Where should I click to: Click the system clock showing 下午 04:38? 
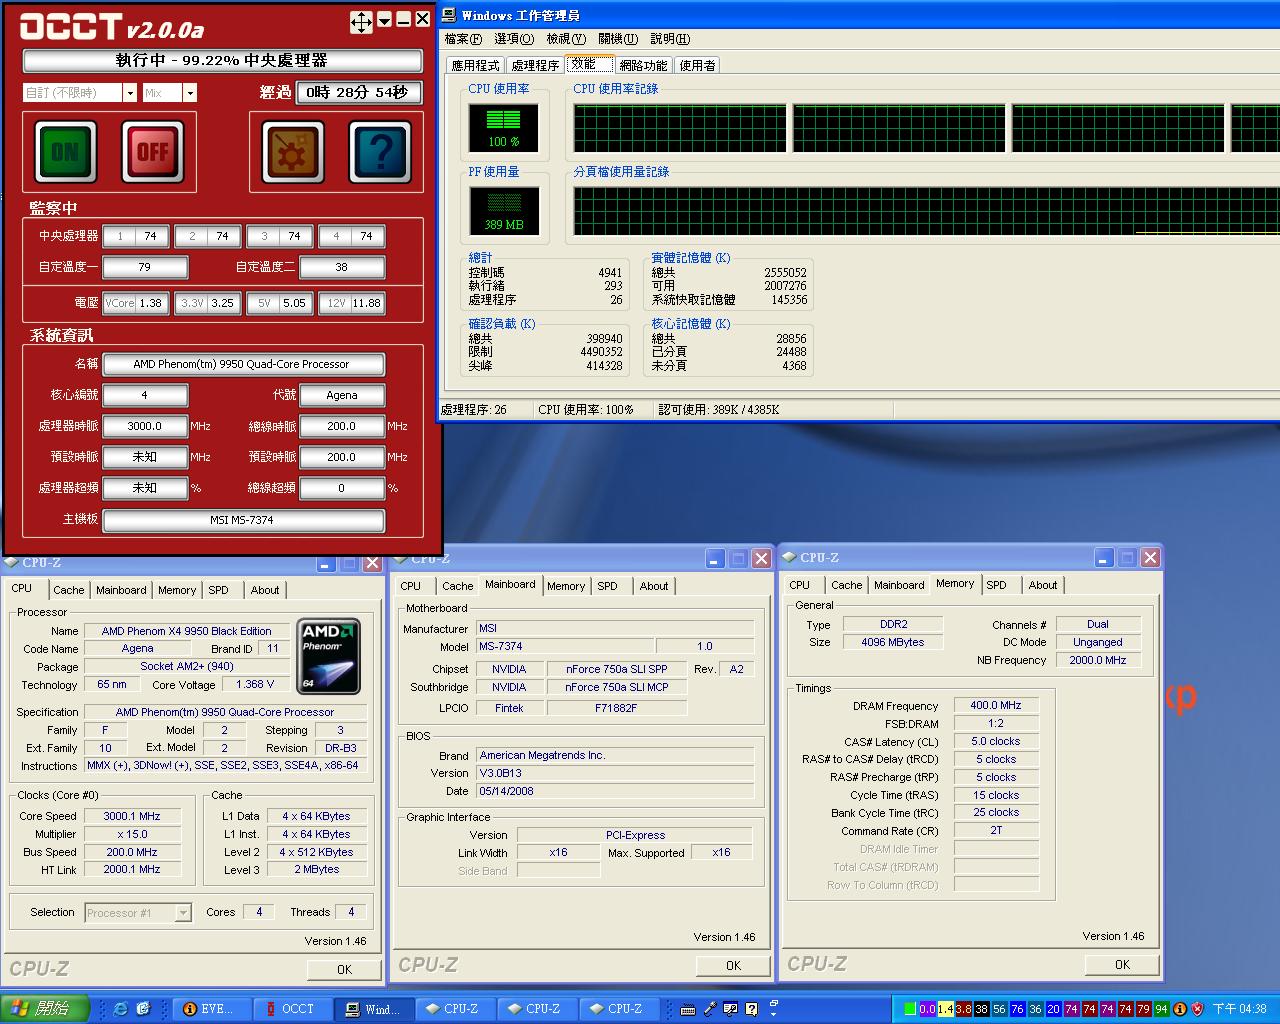[1240, 1009]
